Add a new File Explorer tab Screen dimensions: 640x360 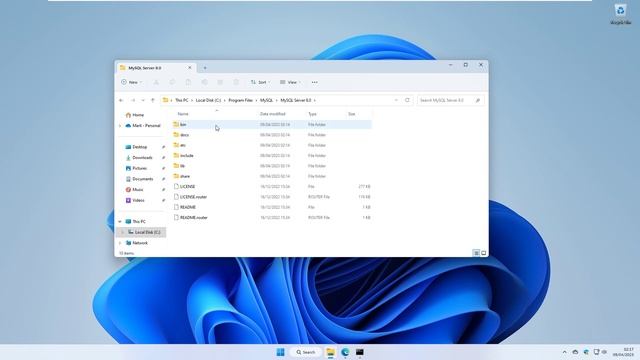(205, 68)
